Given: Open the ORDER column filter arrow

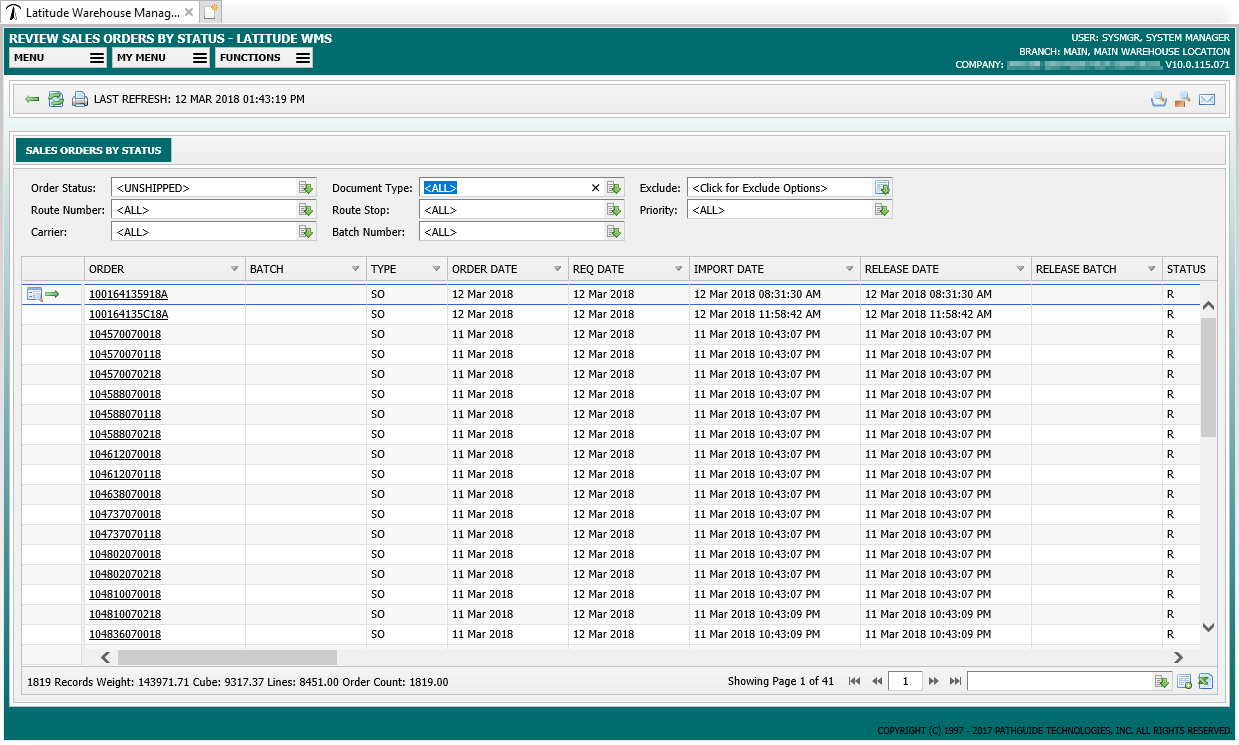Looking at the screenshot, I should 235,269.
